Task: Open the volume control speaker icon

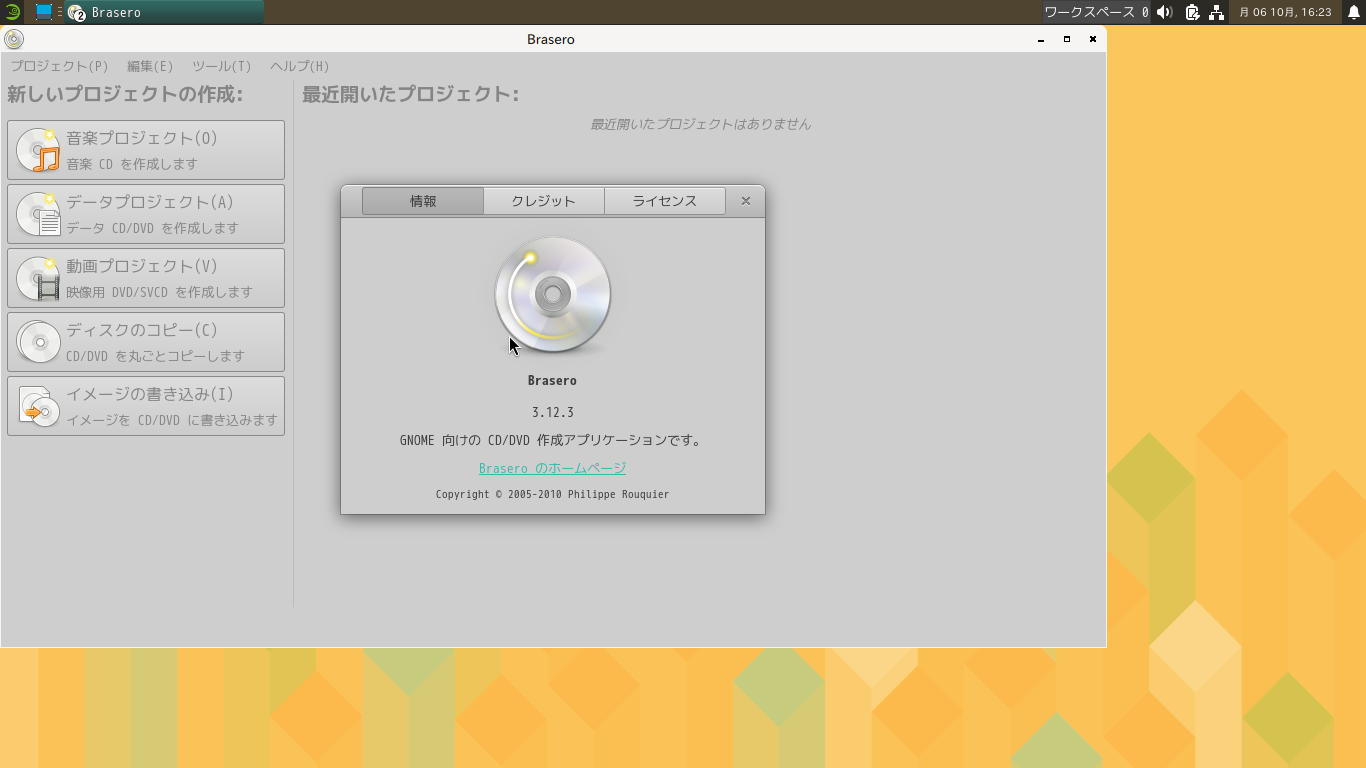Action: [x=1165, y=12]
